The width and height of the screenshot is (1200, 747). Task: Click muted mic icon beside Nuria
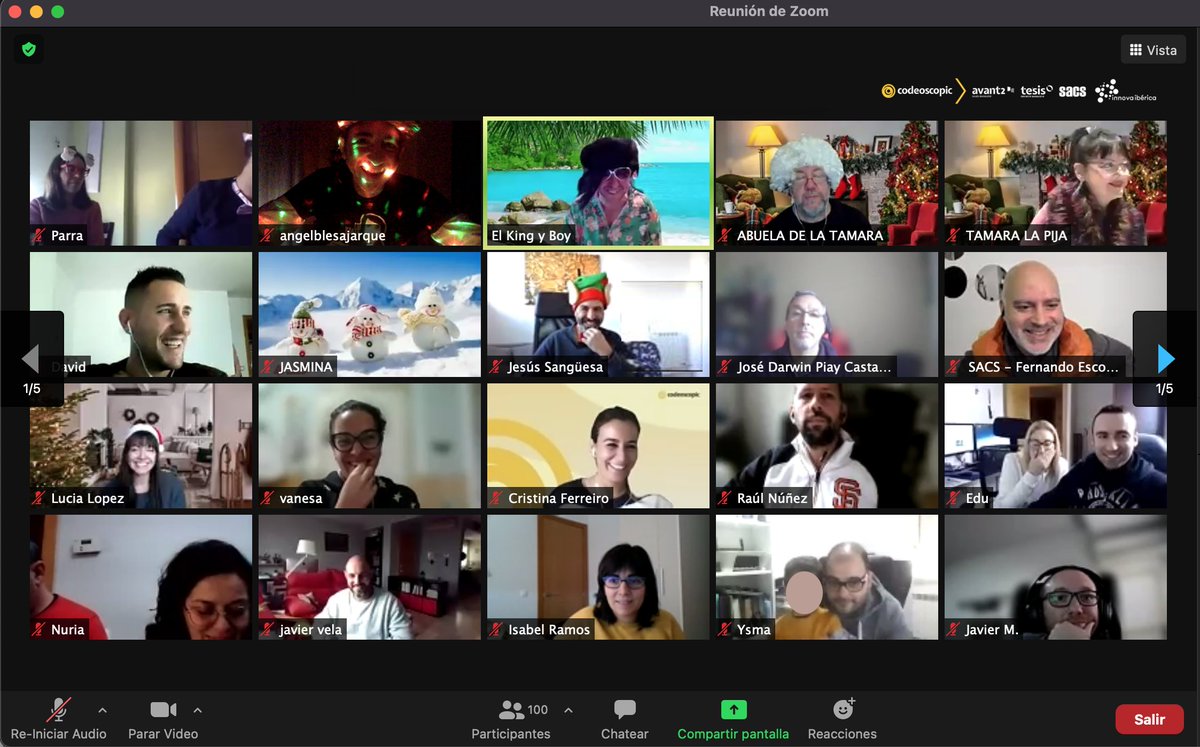coord(39,629)
